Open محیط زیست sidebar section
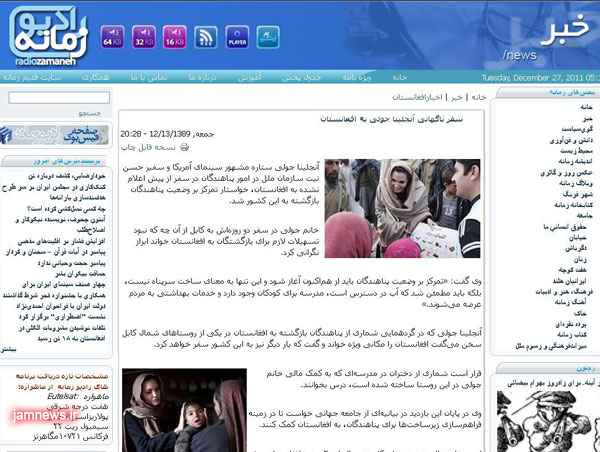 point(577,151)
